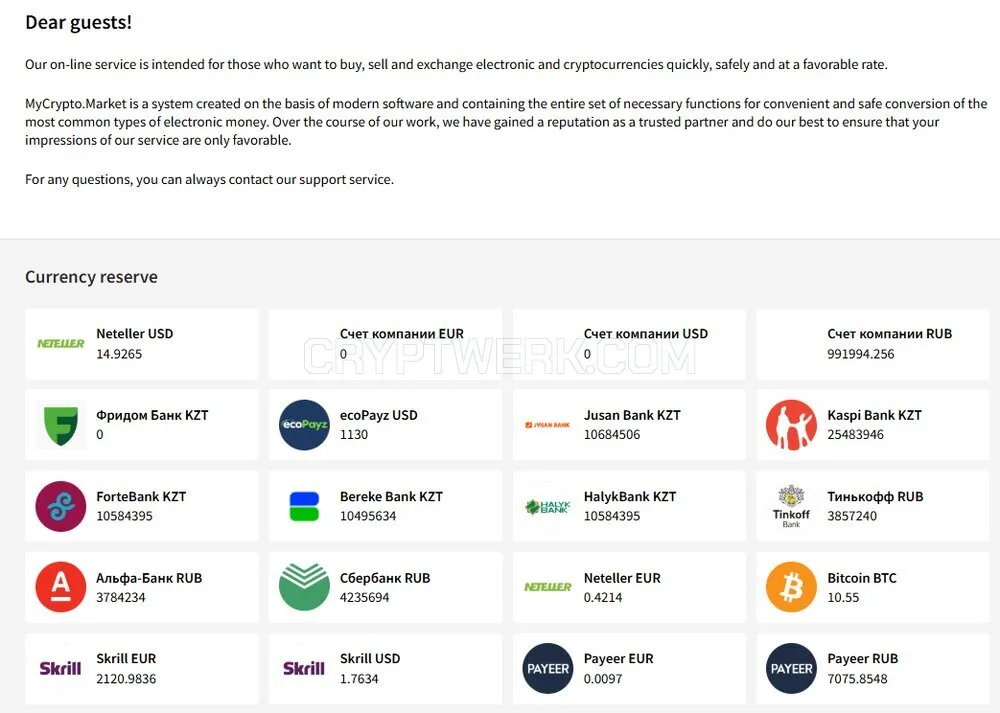Select the Счет компании EUR card
Viewport: 1000px width, 713px height.
pyautogui.click(x=385, y=344)
